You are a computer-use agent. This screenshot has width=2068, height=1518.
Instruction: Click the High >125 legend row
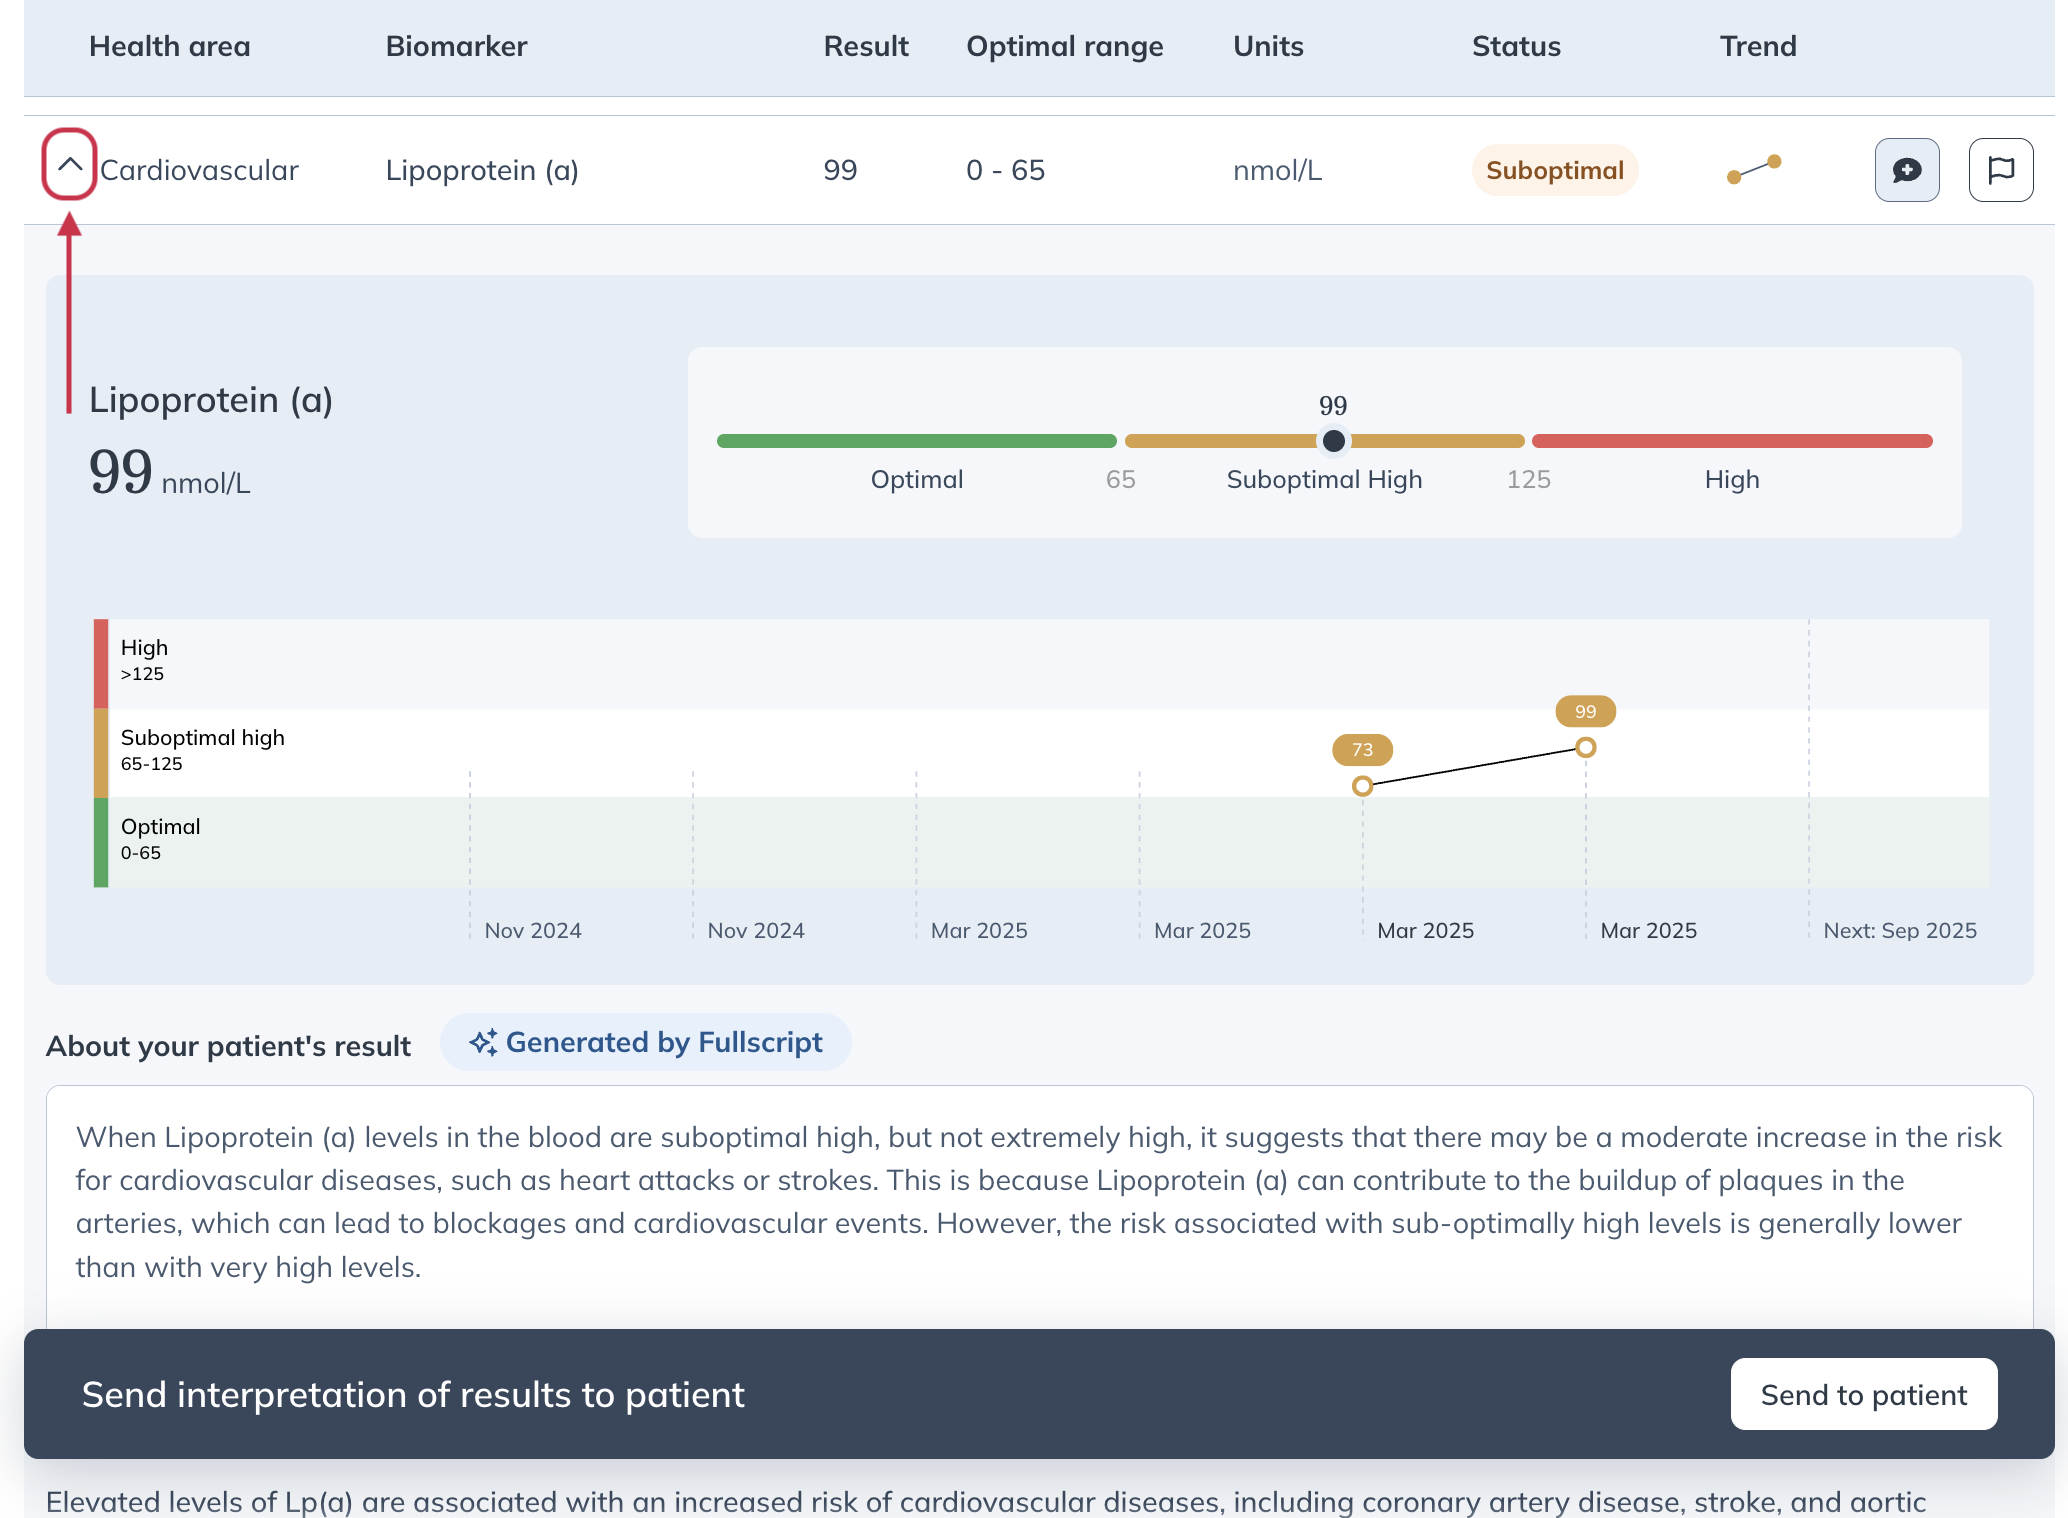pos(144,659)
